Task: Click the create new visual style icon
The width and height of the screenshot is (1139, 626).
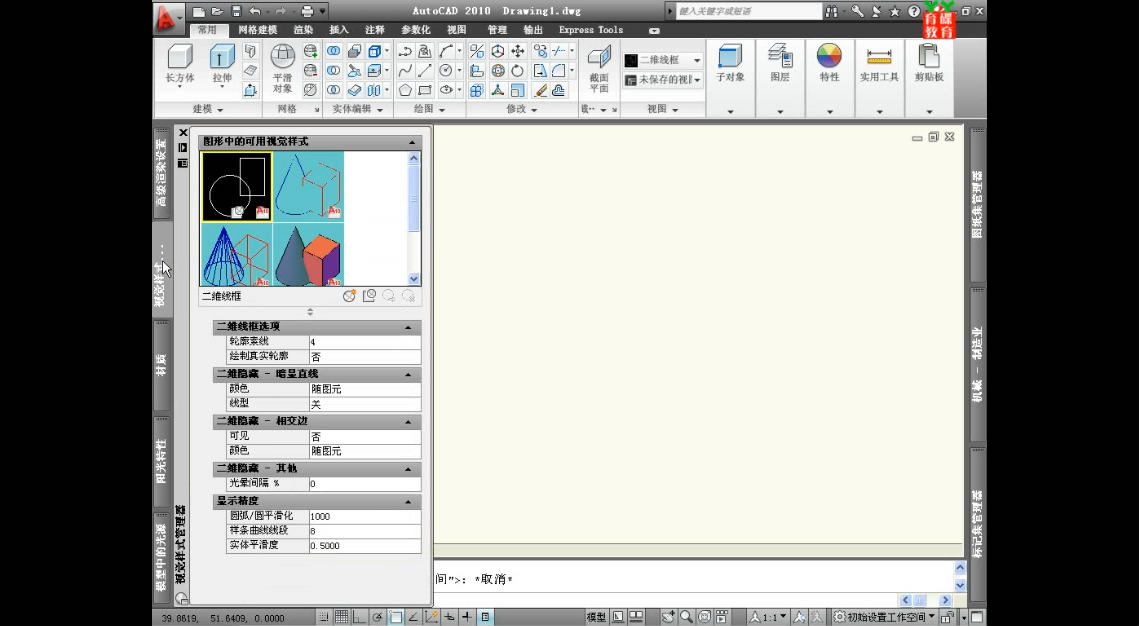Action: 349,296
